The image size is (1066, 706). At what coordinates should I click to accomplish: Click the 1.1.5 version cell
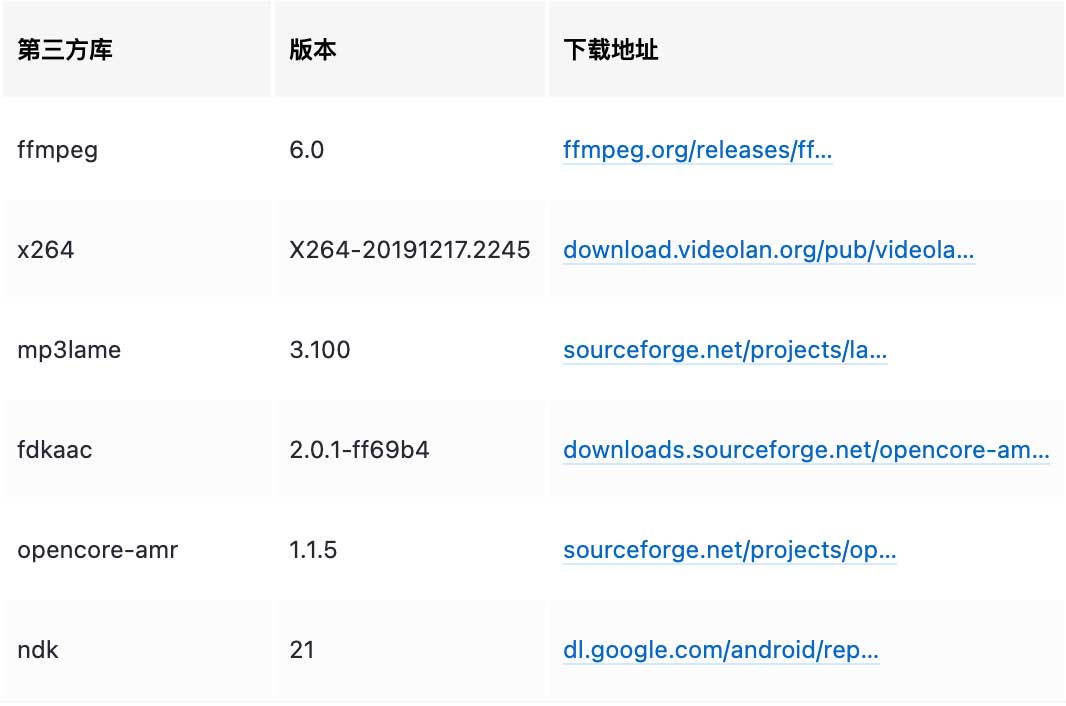pos(312,550)
